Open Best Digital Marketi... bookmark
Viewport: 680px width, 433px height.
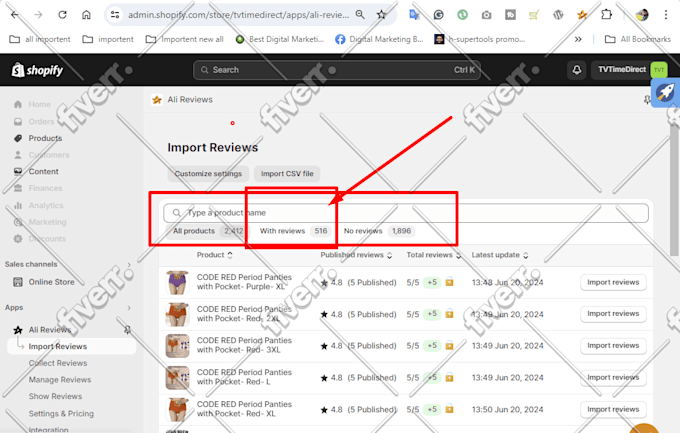(x=280, y=39)
